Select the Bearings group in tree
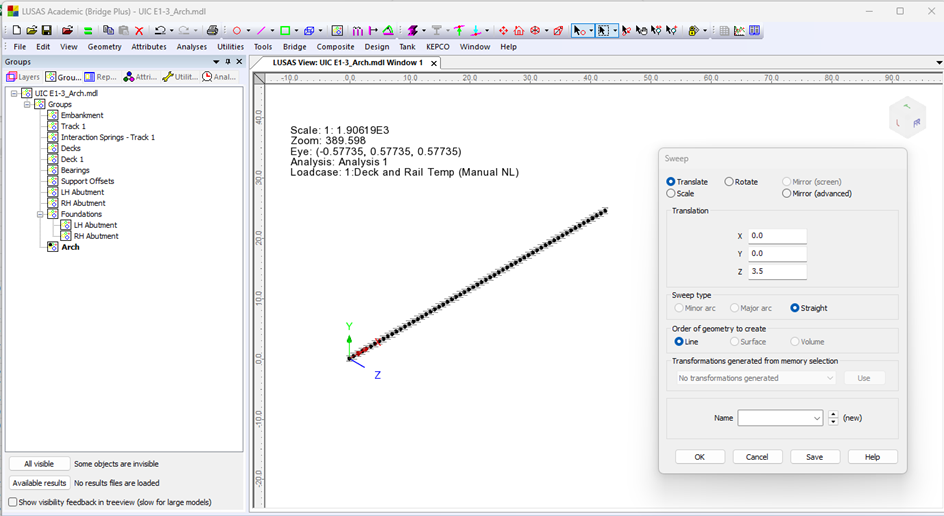This screenshot has height=516, width=944. pyautogui.click(x=75, y=170)
